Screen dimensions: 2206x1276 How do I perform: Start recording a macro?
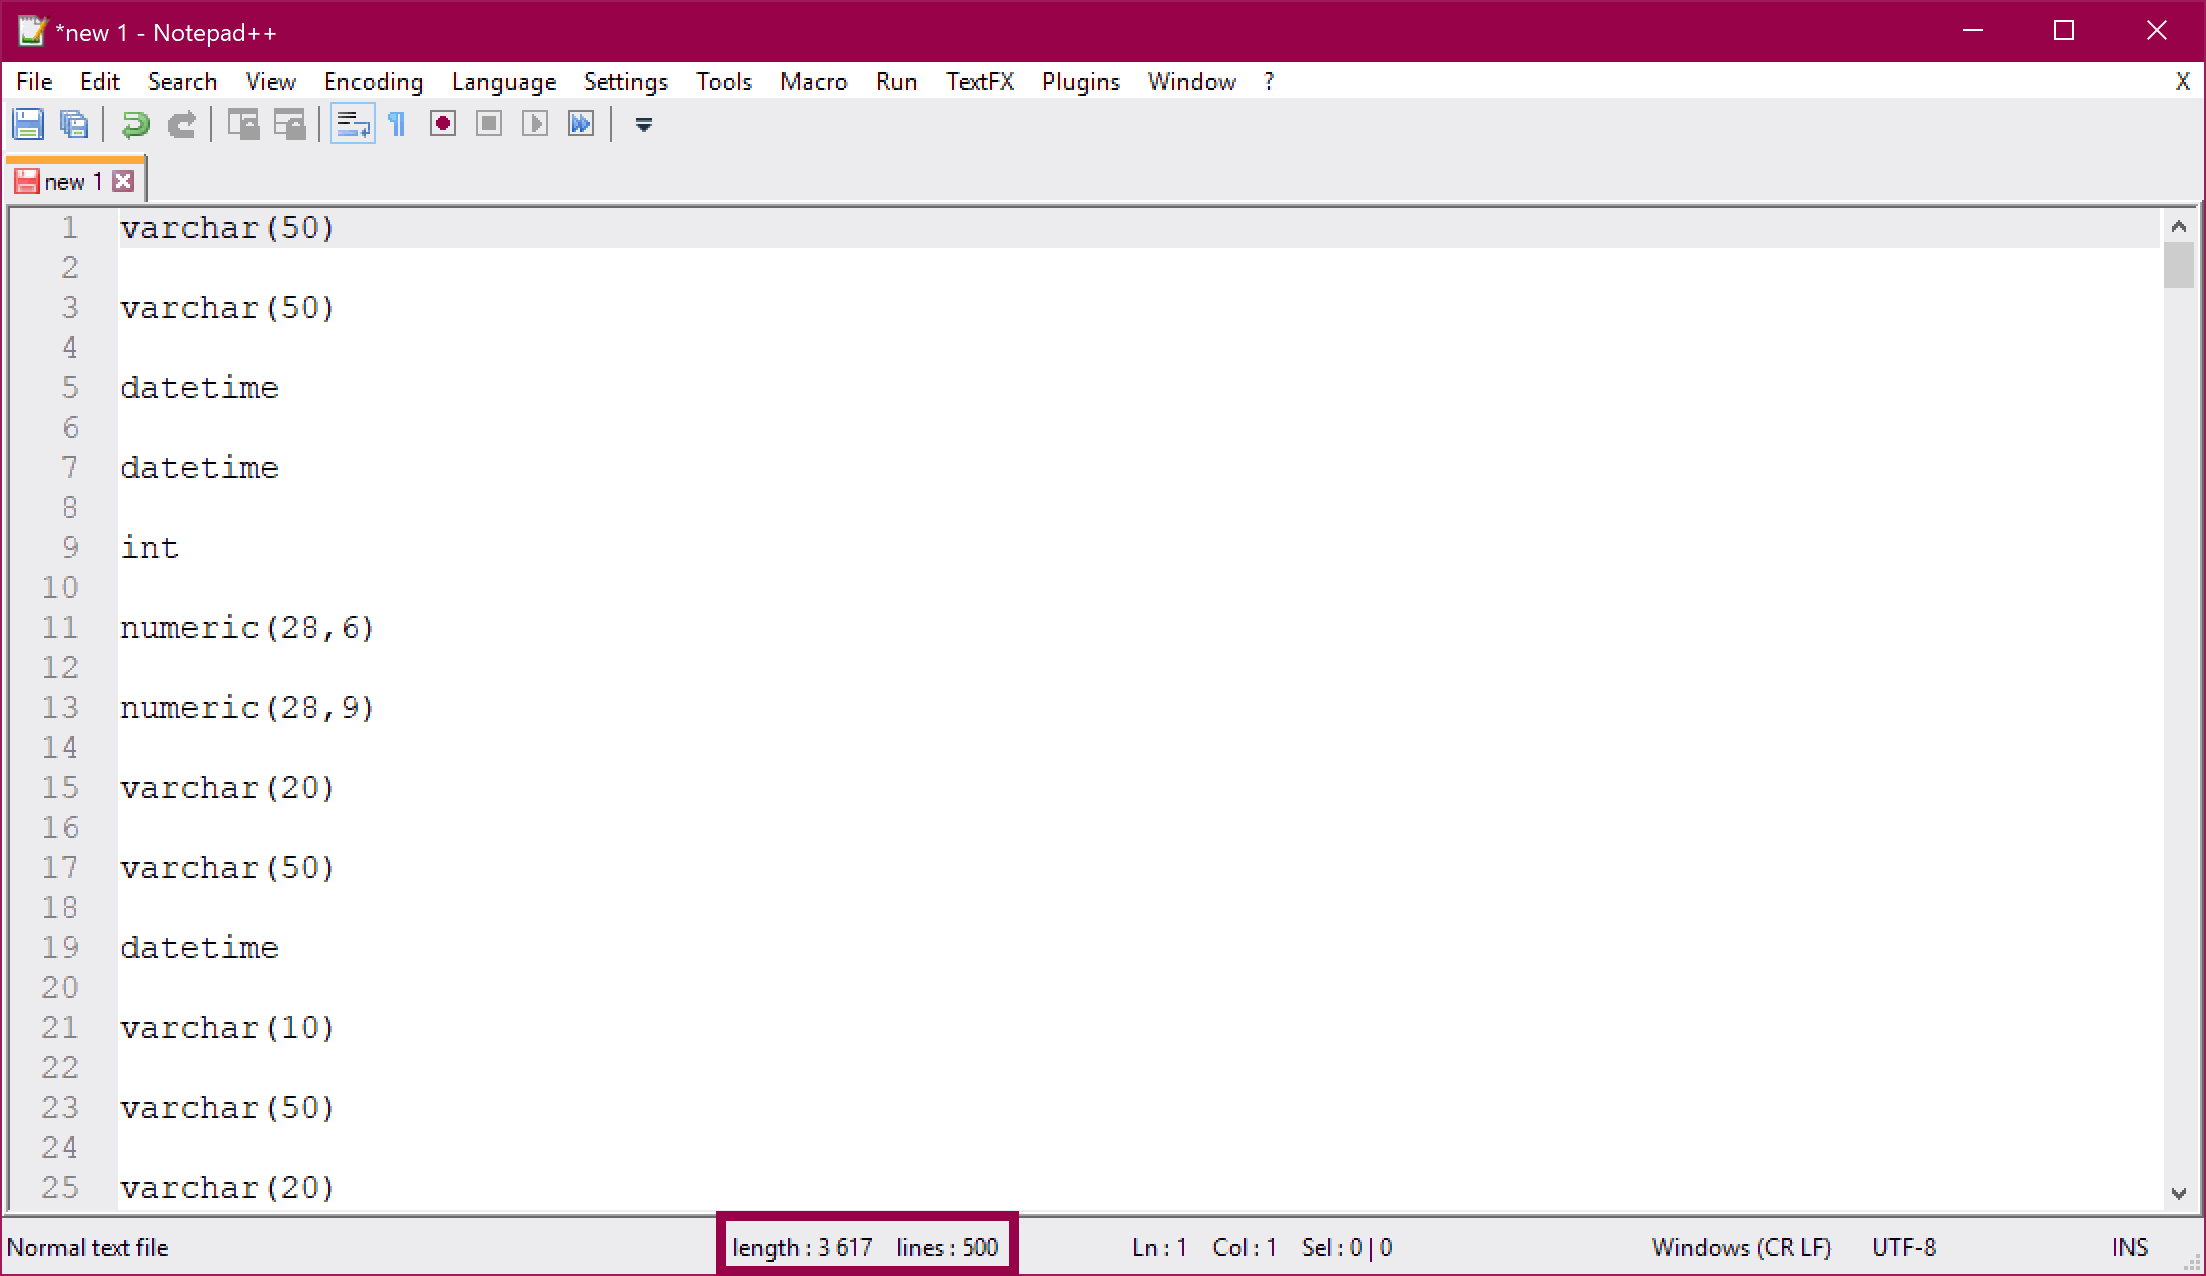pyautogui.click(x=442, y=123)
